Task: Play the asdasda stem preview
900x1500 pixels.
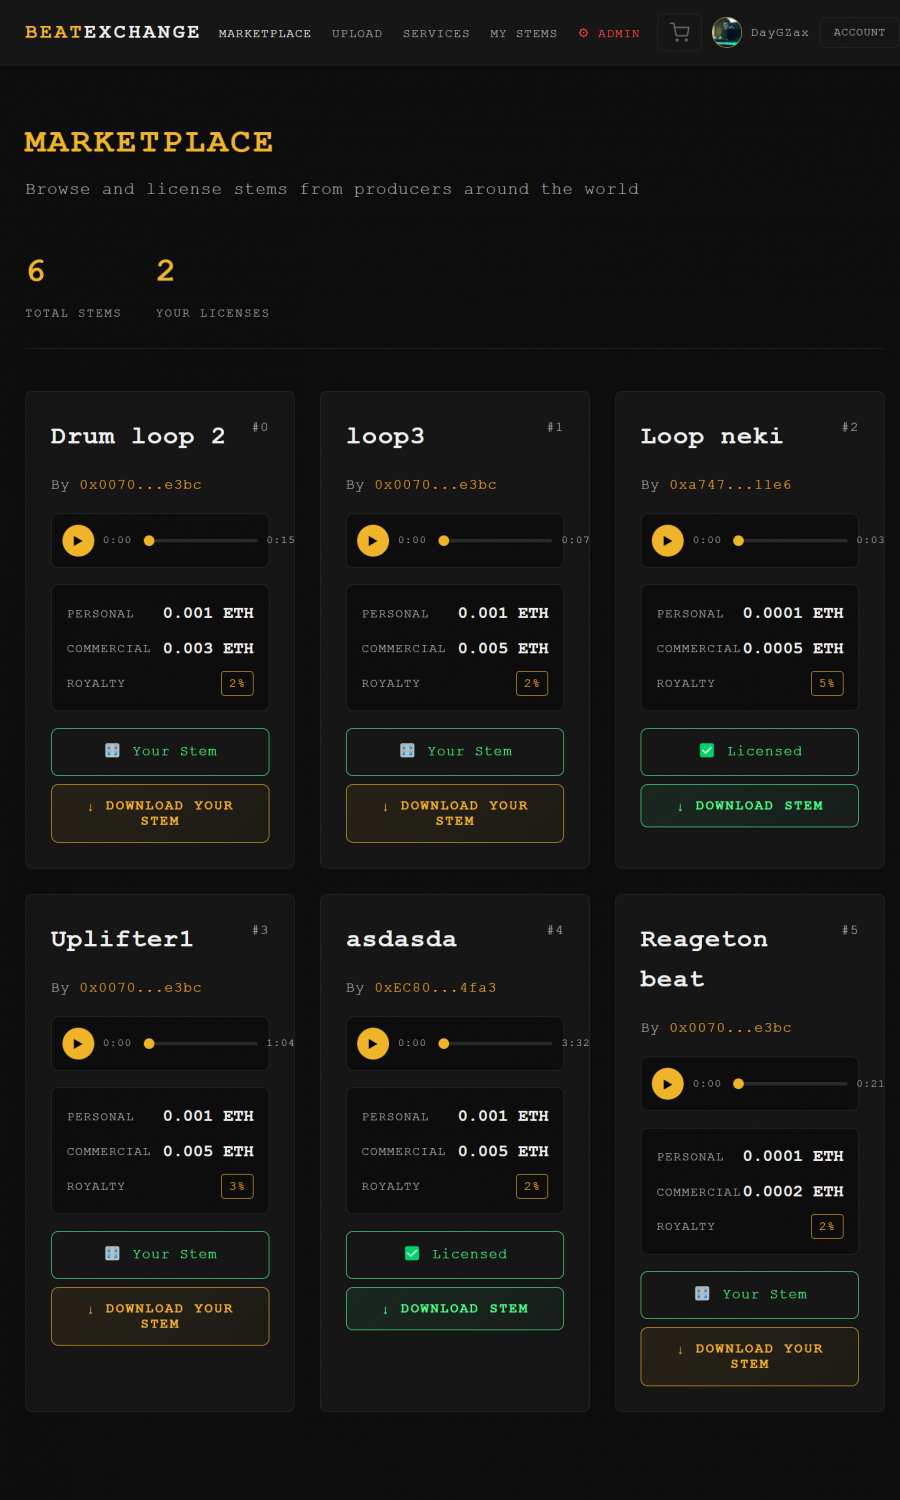Action: coord(373,1044)
